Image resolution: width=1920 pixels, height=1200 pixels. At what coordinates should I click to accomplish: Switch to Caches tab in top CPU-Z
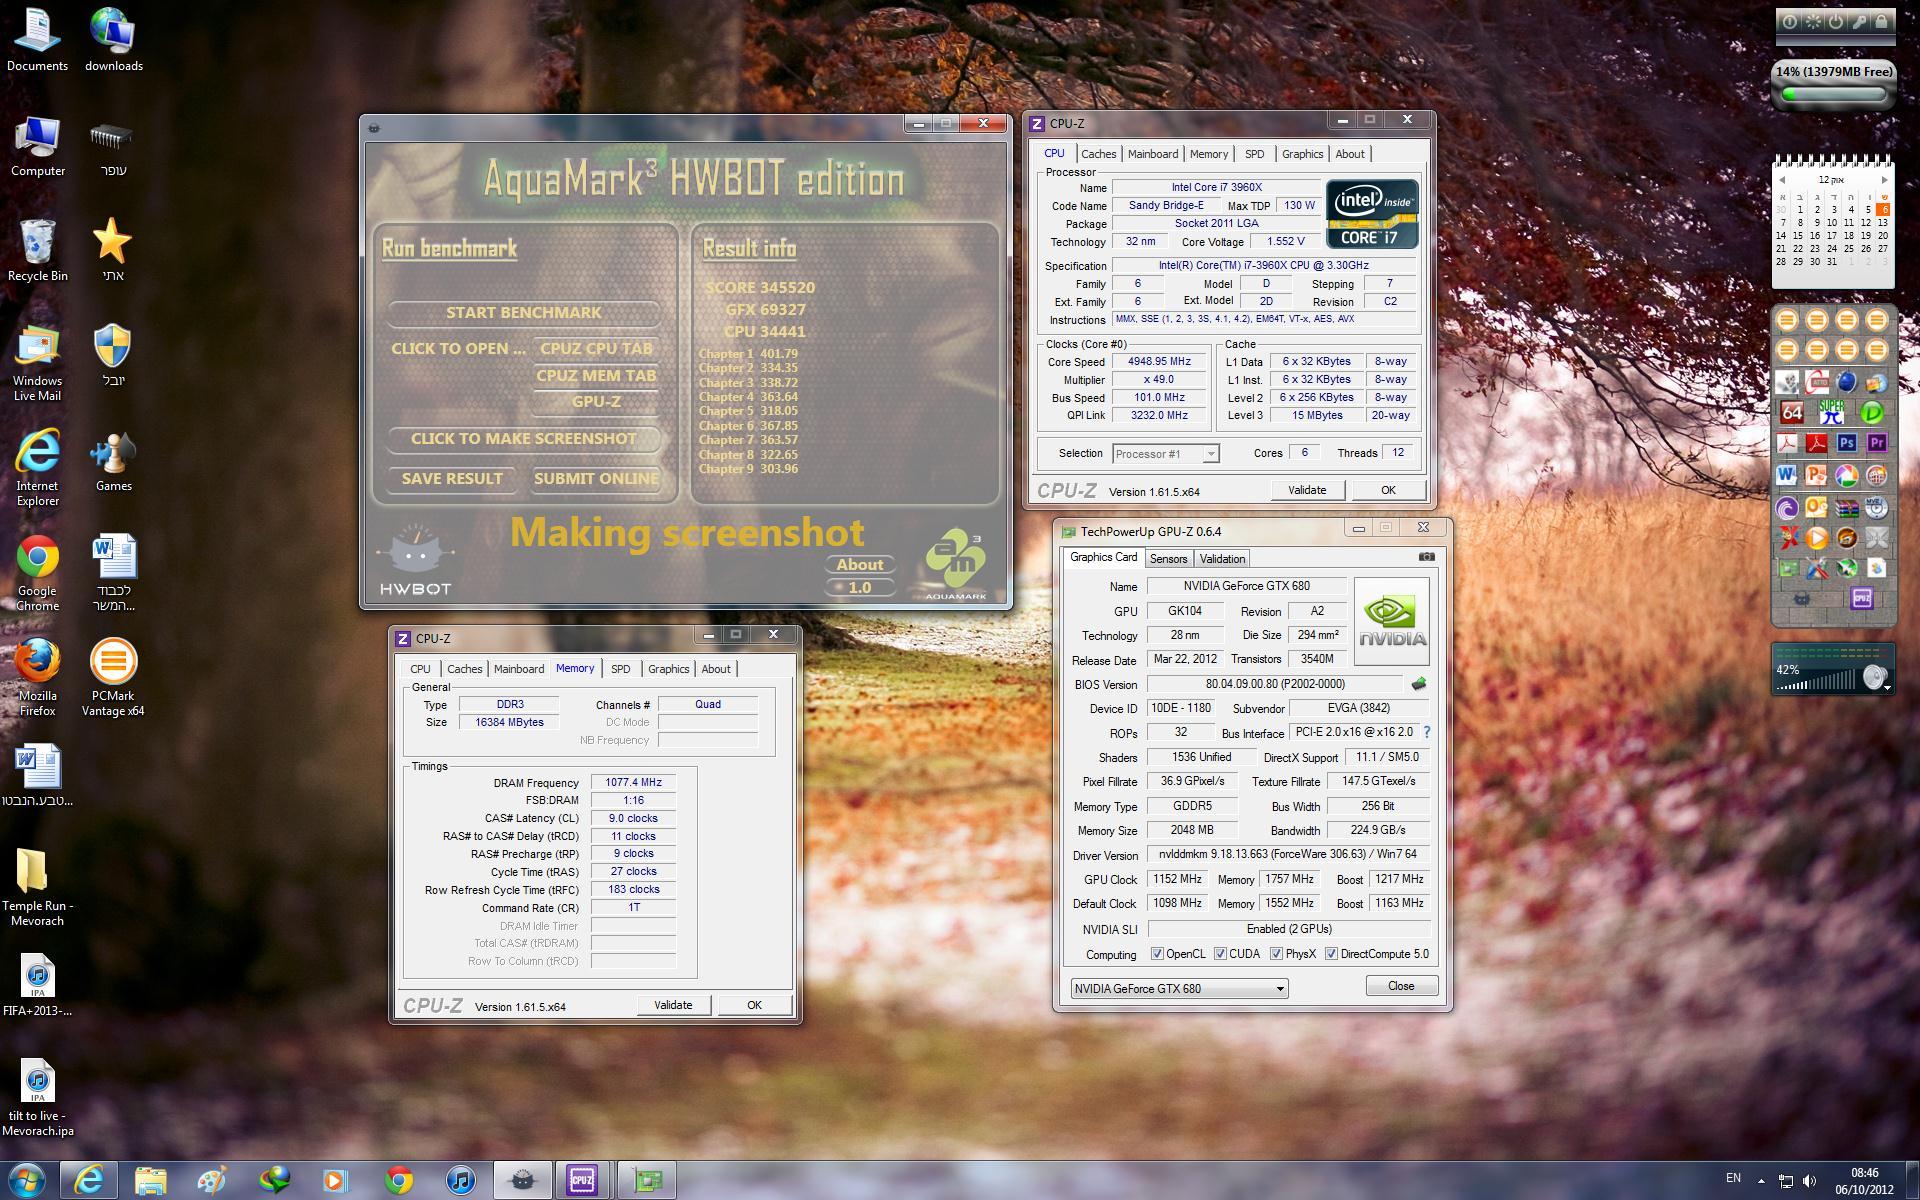pos(1098,154)
